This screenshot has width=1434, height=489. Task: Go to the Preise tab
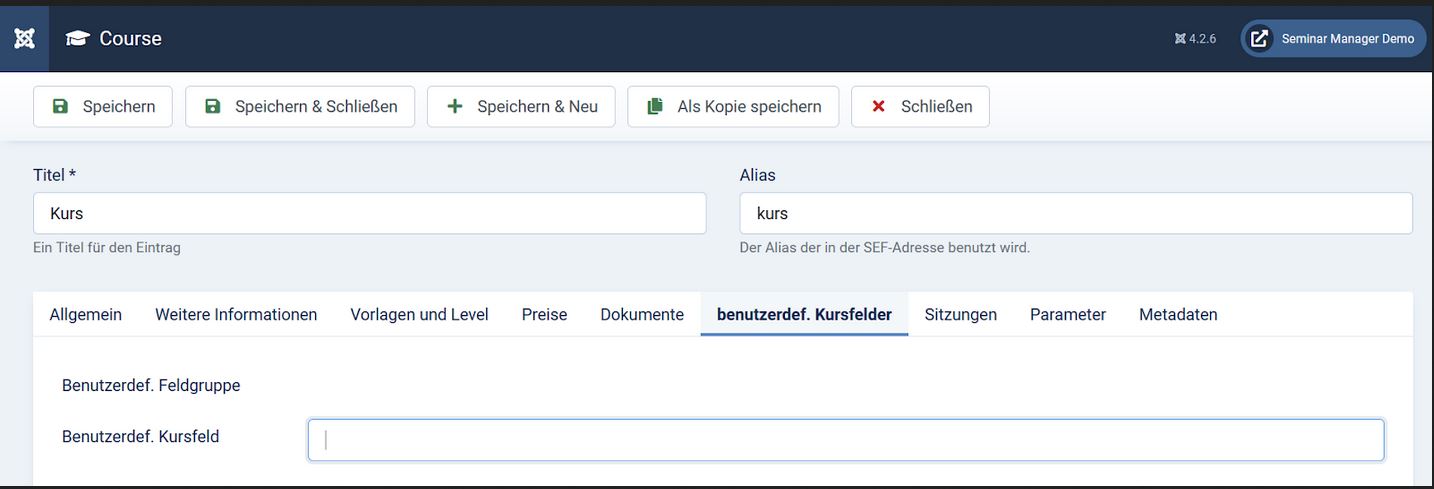pyautogui.click(x=544, y=314)
